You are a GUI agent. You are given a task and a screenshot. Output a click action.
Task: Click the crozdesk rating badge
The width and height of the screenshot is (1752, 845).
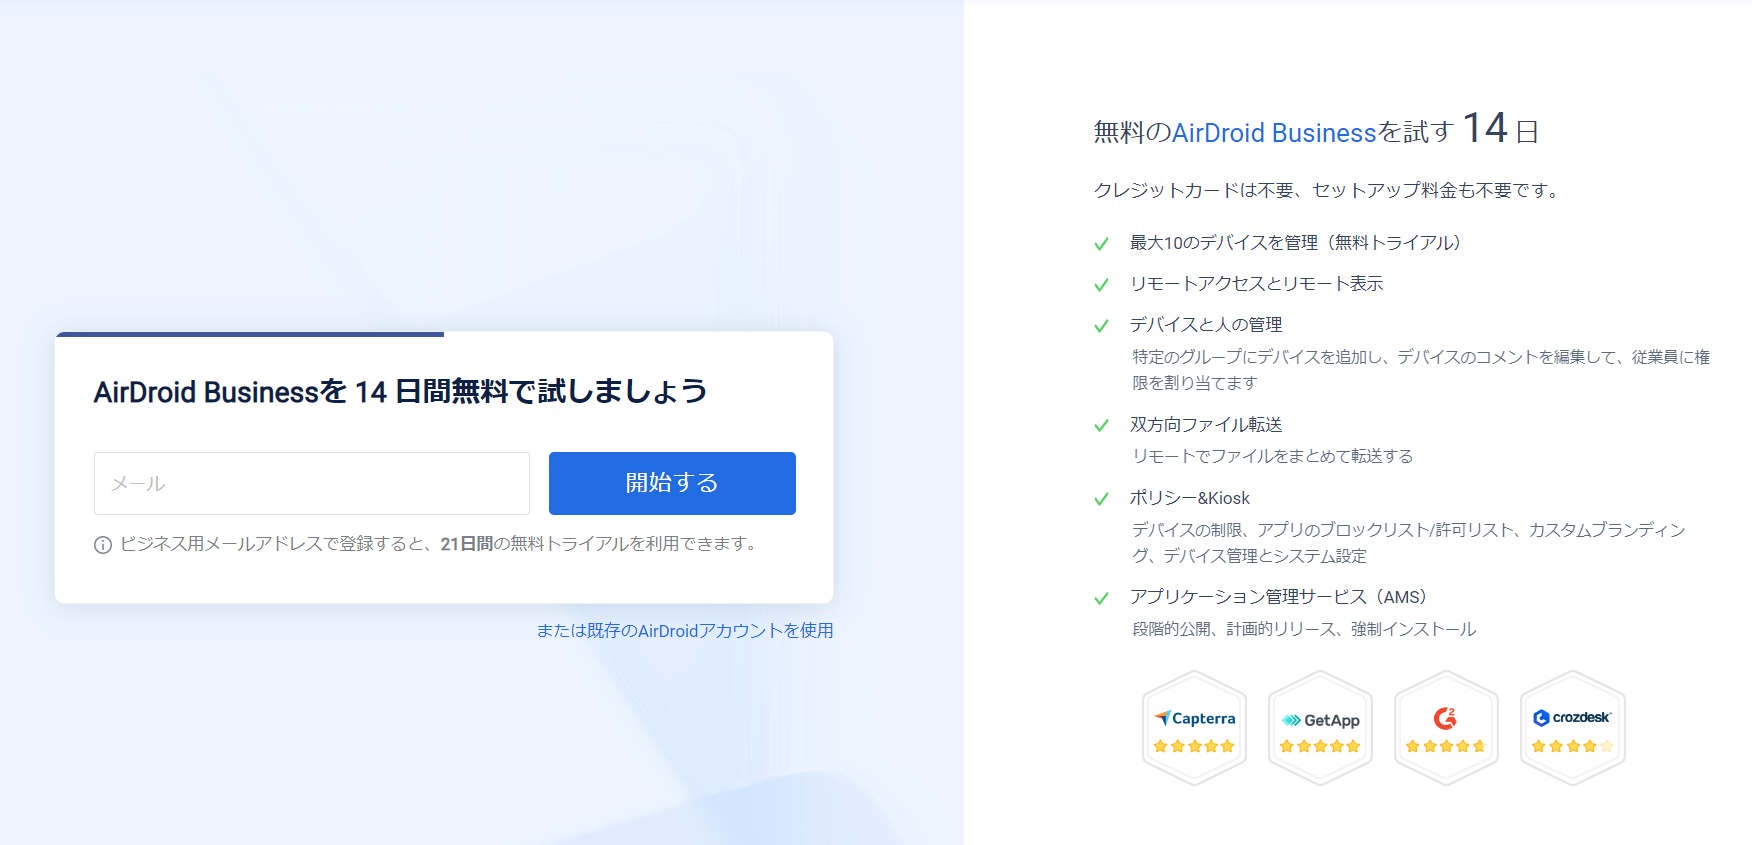tap(1573, 728)
